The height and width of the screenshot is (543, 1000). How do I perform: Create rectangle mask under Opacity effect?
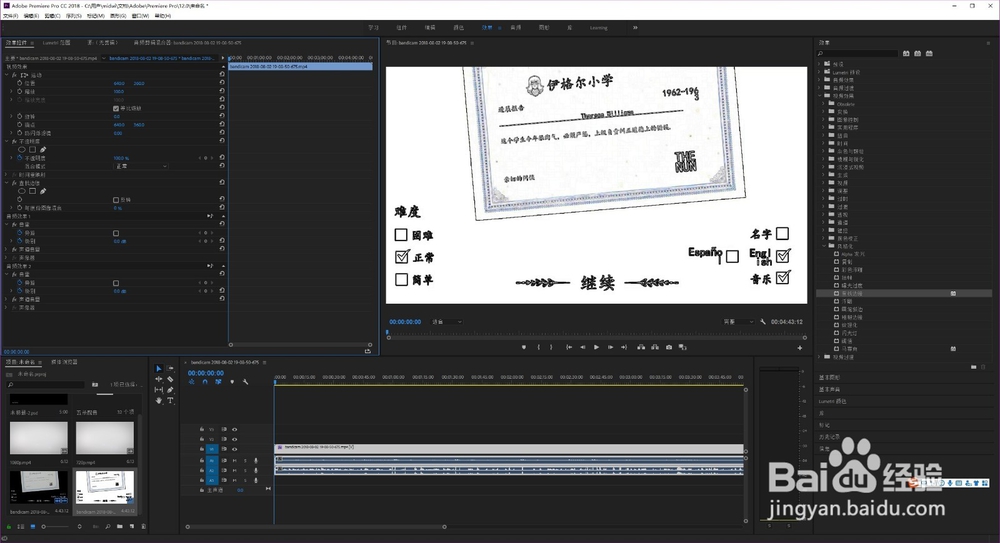click(x=33, y=149)
